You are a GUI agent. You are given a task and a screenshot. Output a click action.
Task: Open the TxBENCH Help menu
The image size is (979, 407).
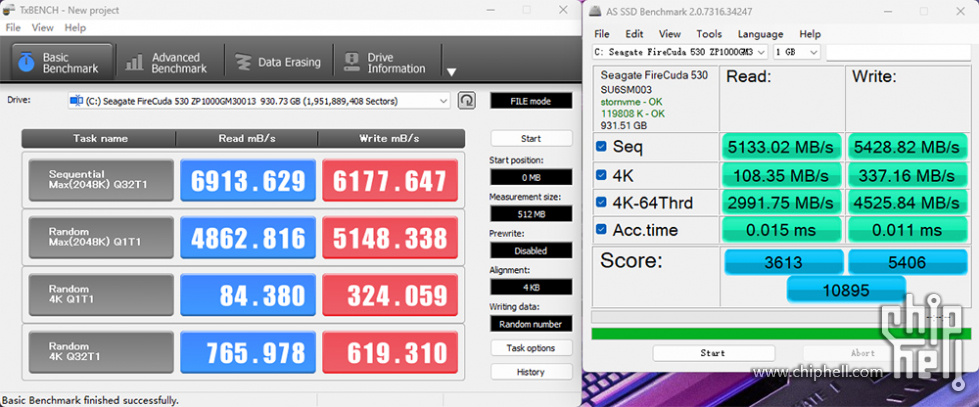pos(75,28)
